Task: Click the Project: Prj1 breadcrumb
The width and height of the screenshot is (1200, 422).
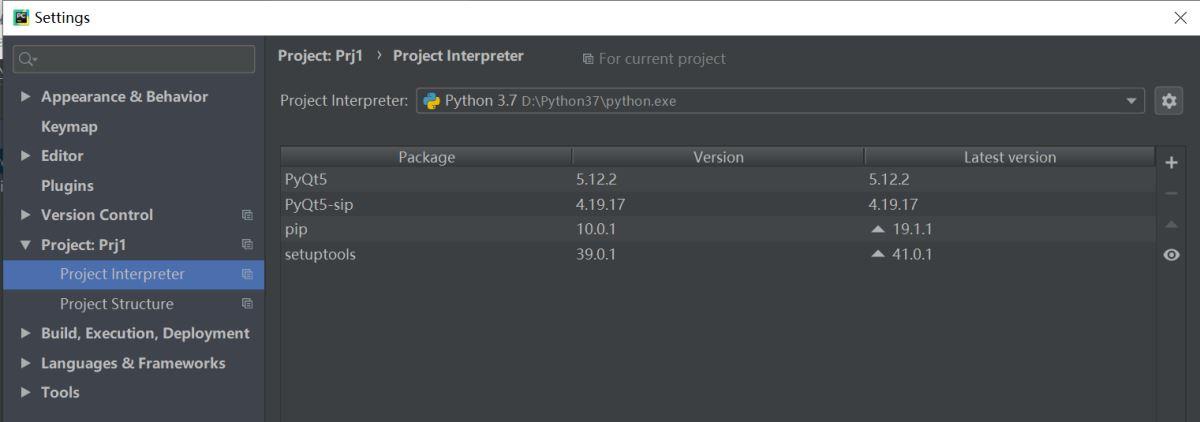Action: pos(320,56)
